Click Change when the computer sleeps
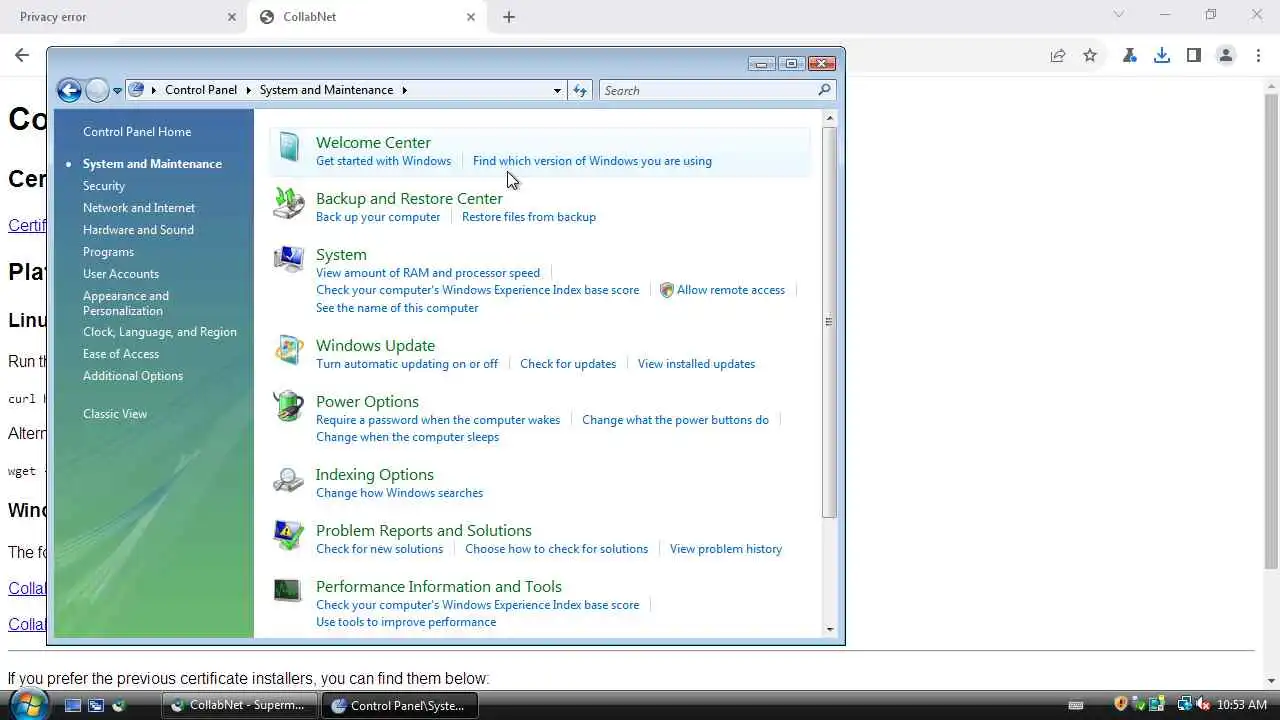1280x720 pixels. (x=407, y=437)
